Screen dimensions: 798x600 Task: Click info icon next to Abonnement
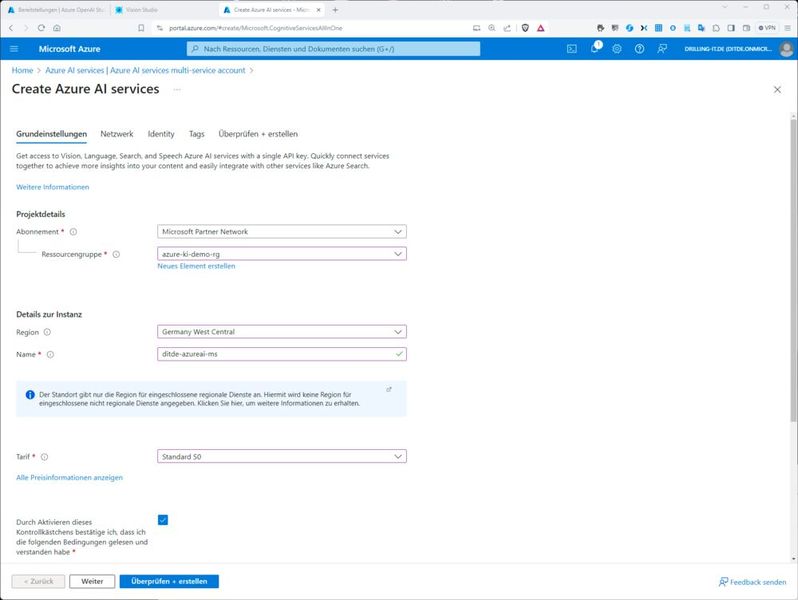pyautogui.click(x=73, y=232)
